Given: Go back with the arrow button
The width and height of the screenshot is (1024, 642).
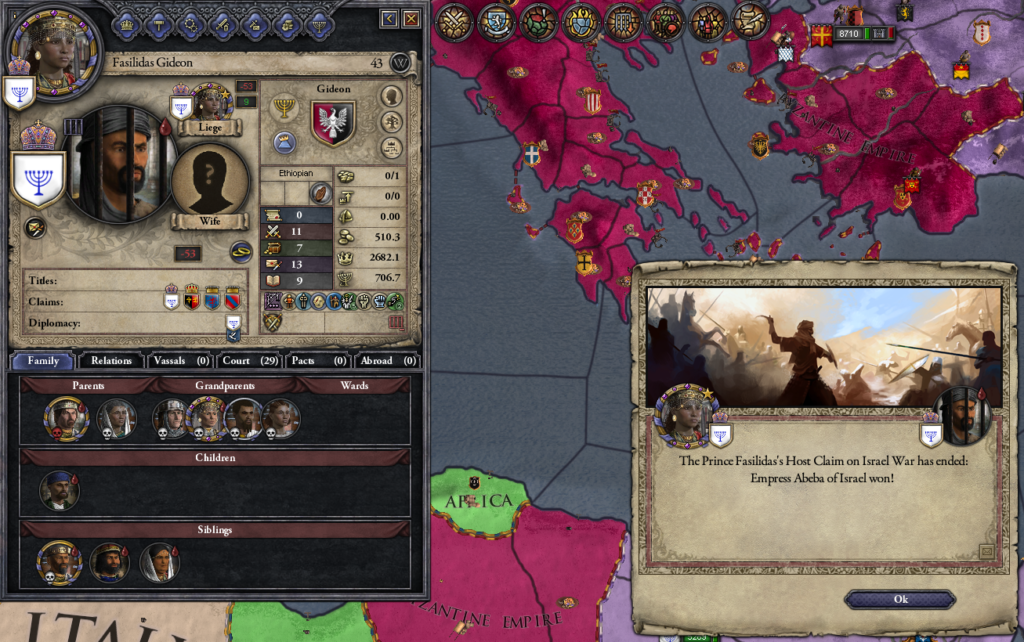Looking at the screenshot, I should point(389,18).
